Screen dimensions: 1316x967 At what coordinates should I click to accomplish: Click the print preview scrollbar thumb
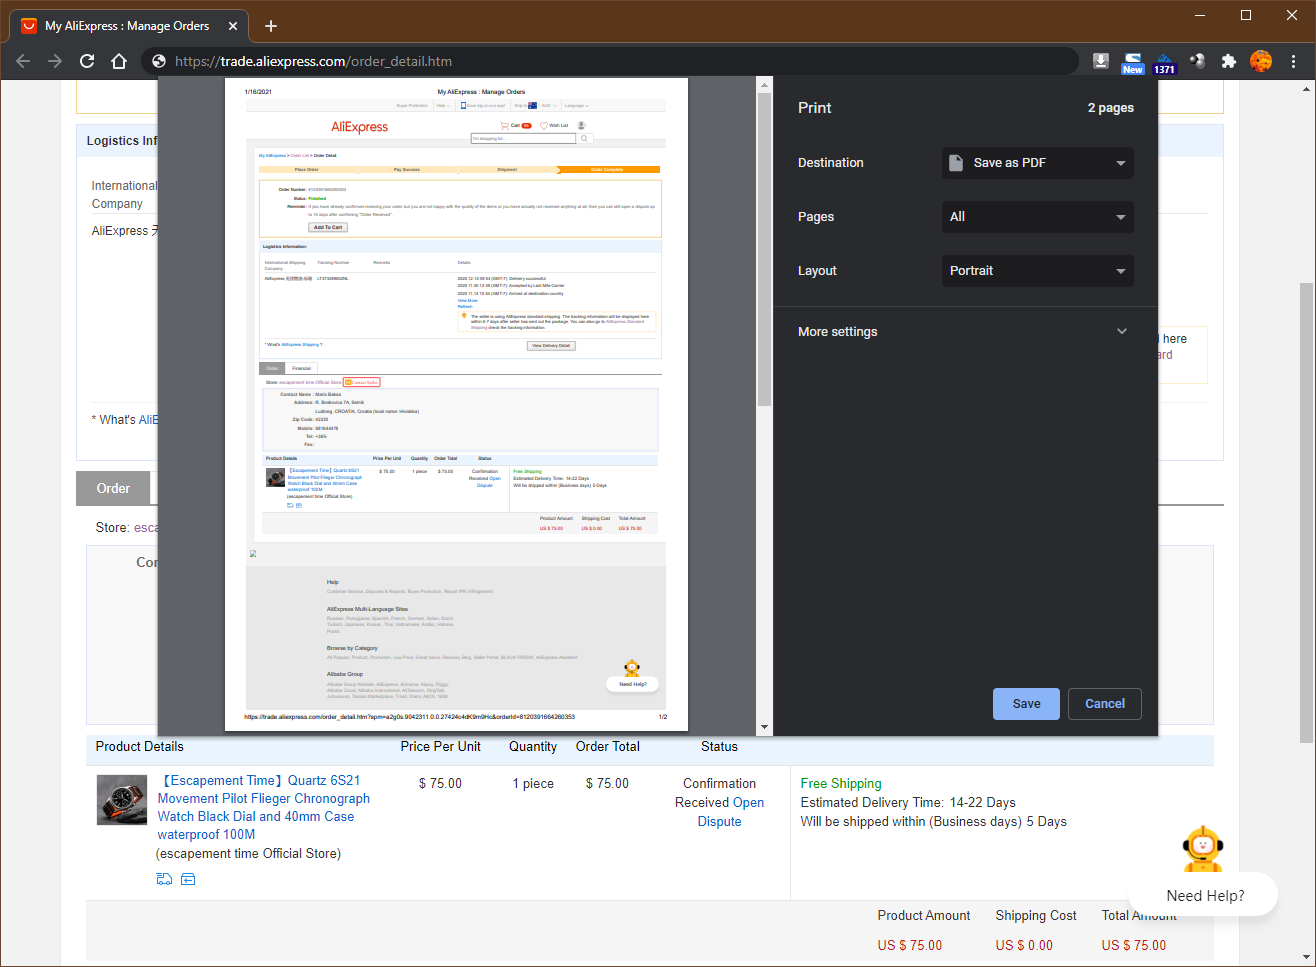point(764,250)
